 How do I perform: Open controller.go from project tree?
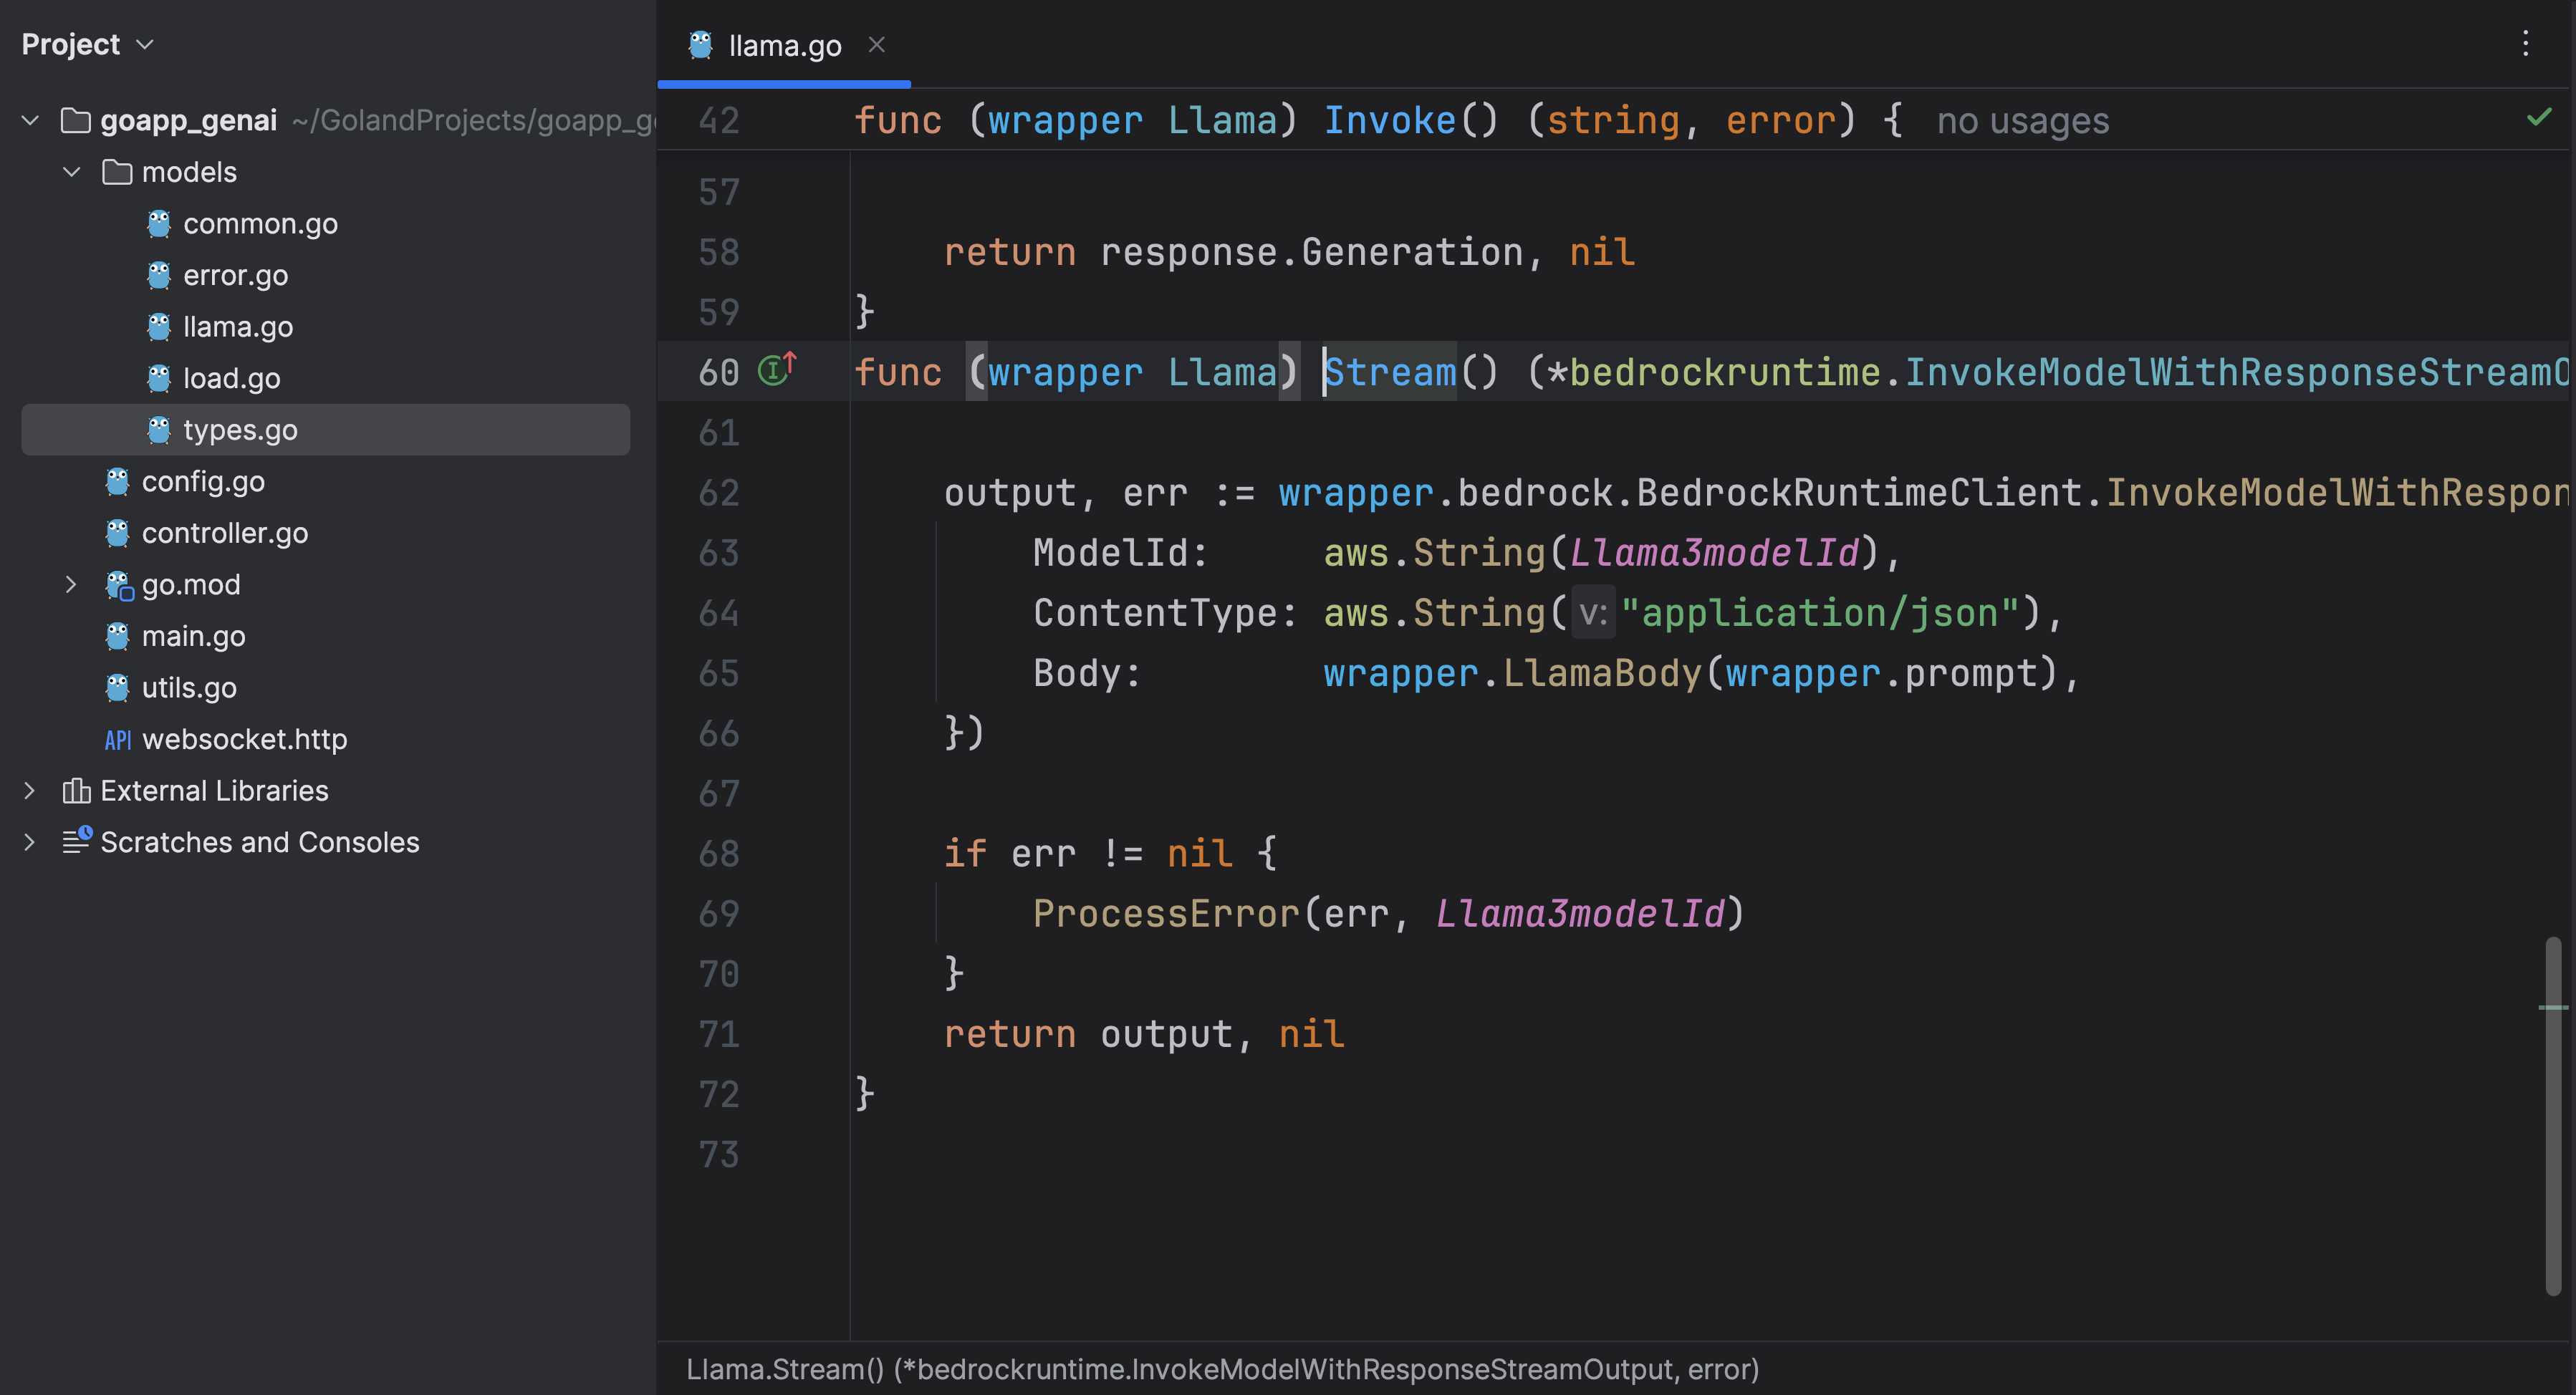[224, 533]
